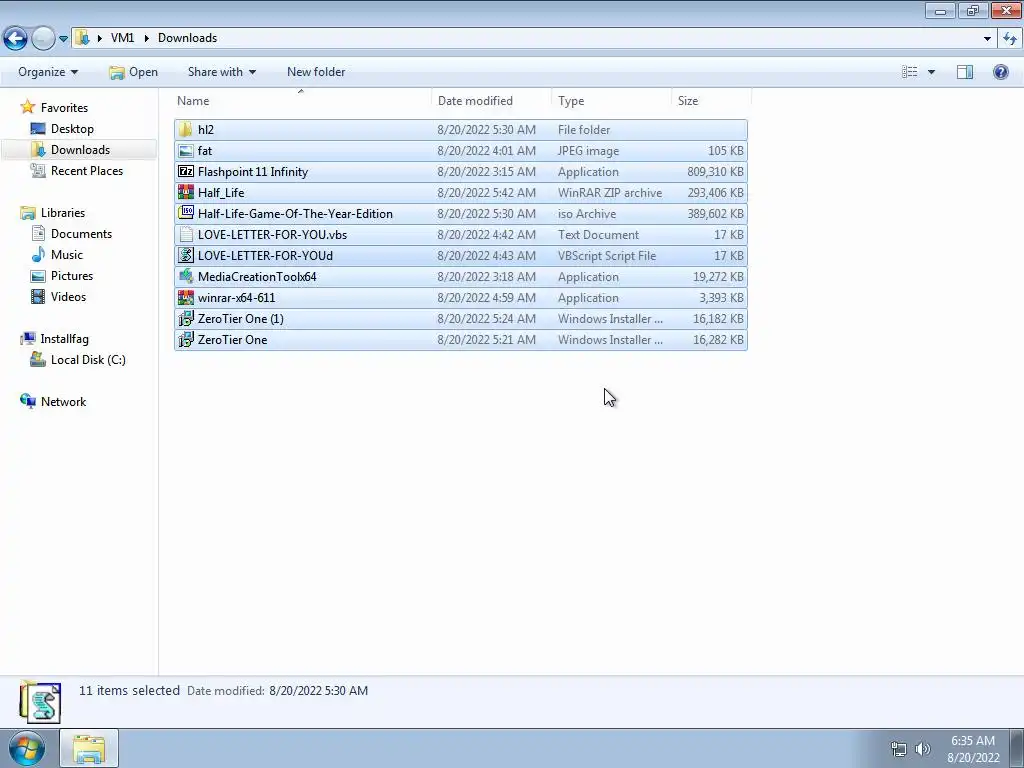Select the ZeroTier One installer icon
Screen dimensions: 1024x768
point(186,340)
